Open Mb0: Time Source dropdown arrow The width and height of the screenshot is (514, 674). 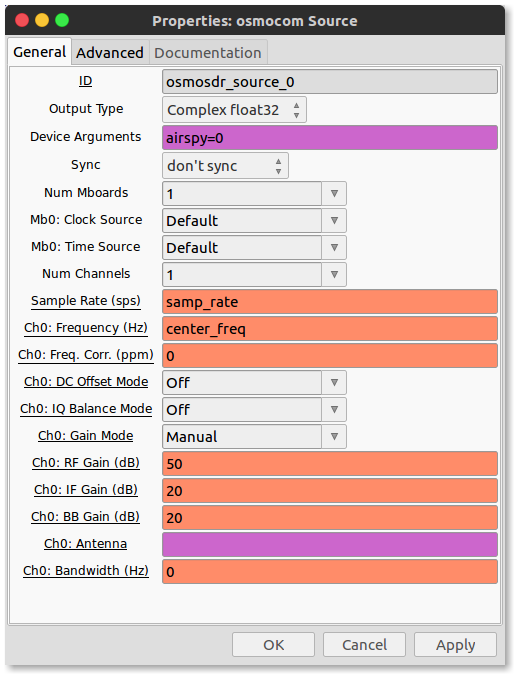tap(334, 248)
